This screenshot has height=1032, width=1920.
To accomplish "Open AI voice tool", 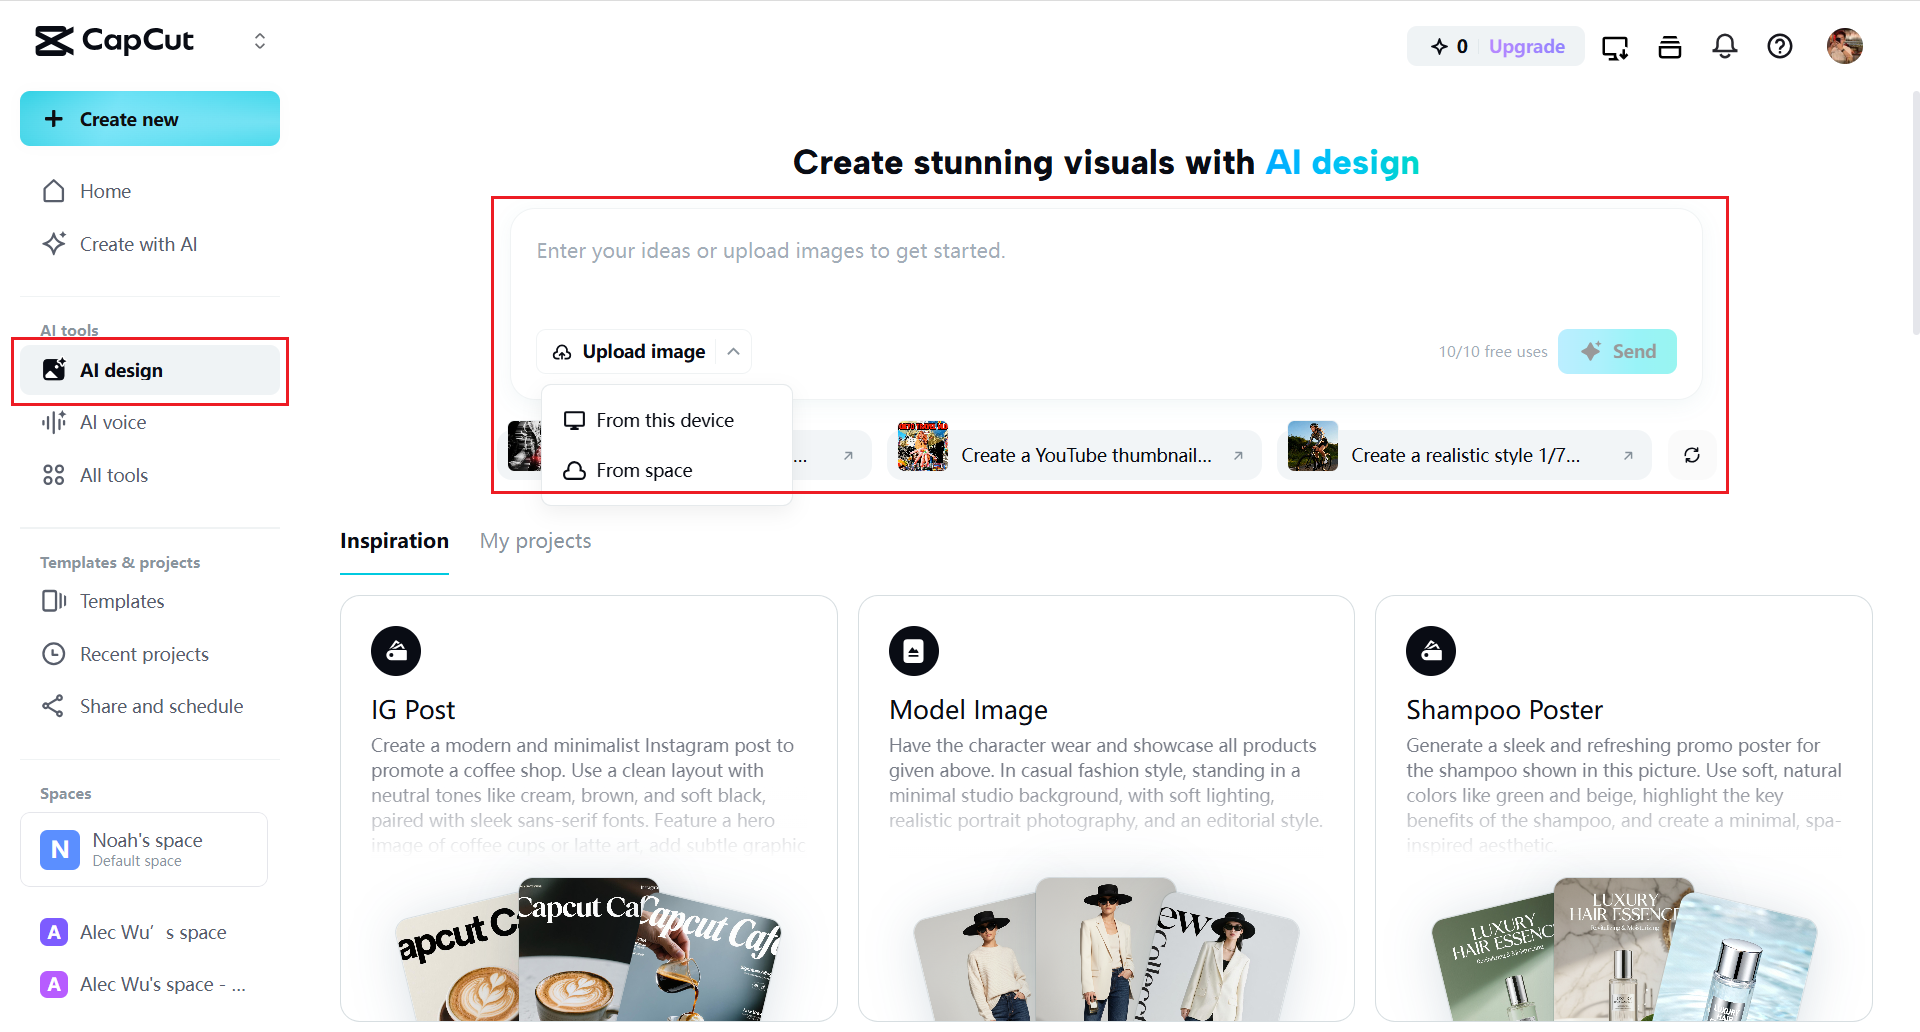I will 113,422.
